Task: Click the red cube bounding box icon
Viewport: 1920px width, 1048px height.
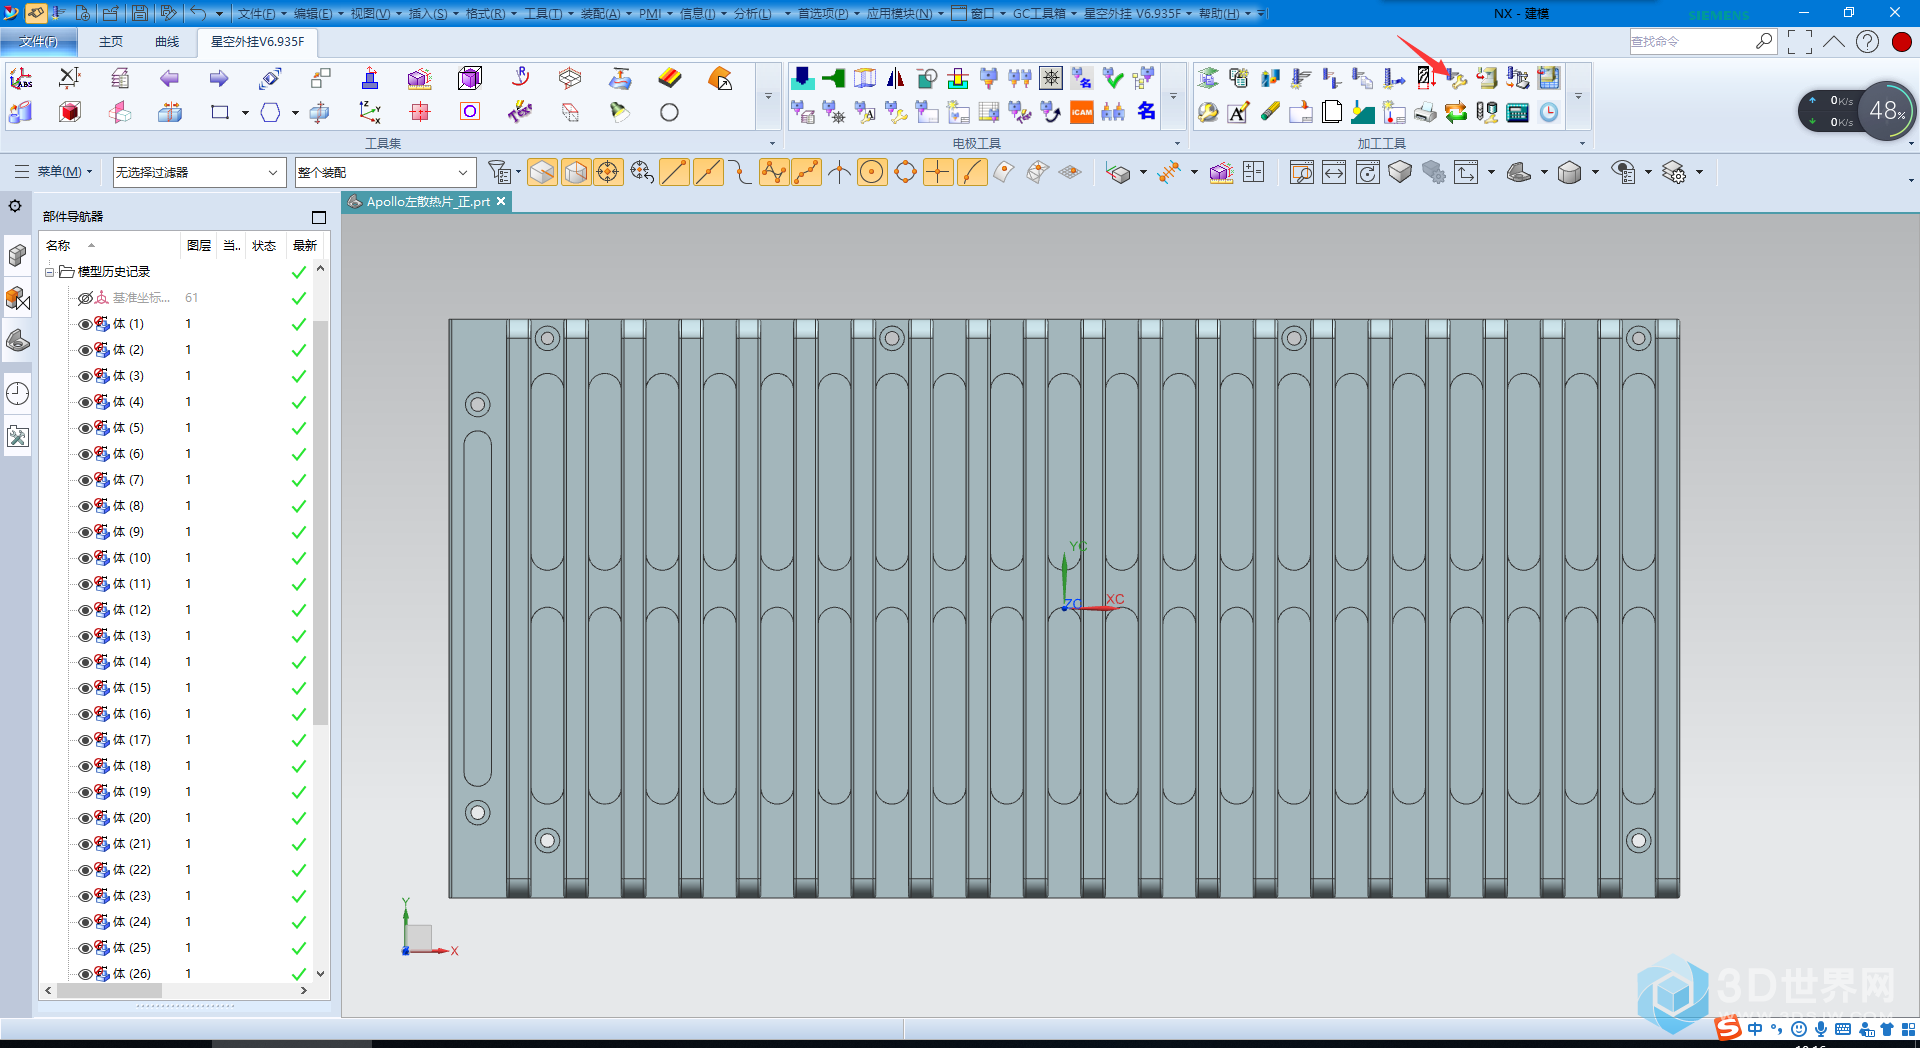Action: click(70, 112)
